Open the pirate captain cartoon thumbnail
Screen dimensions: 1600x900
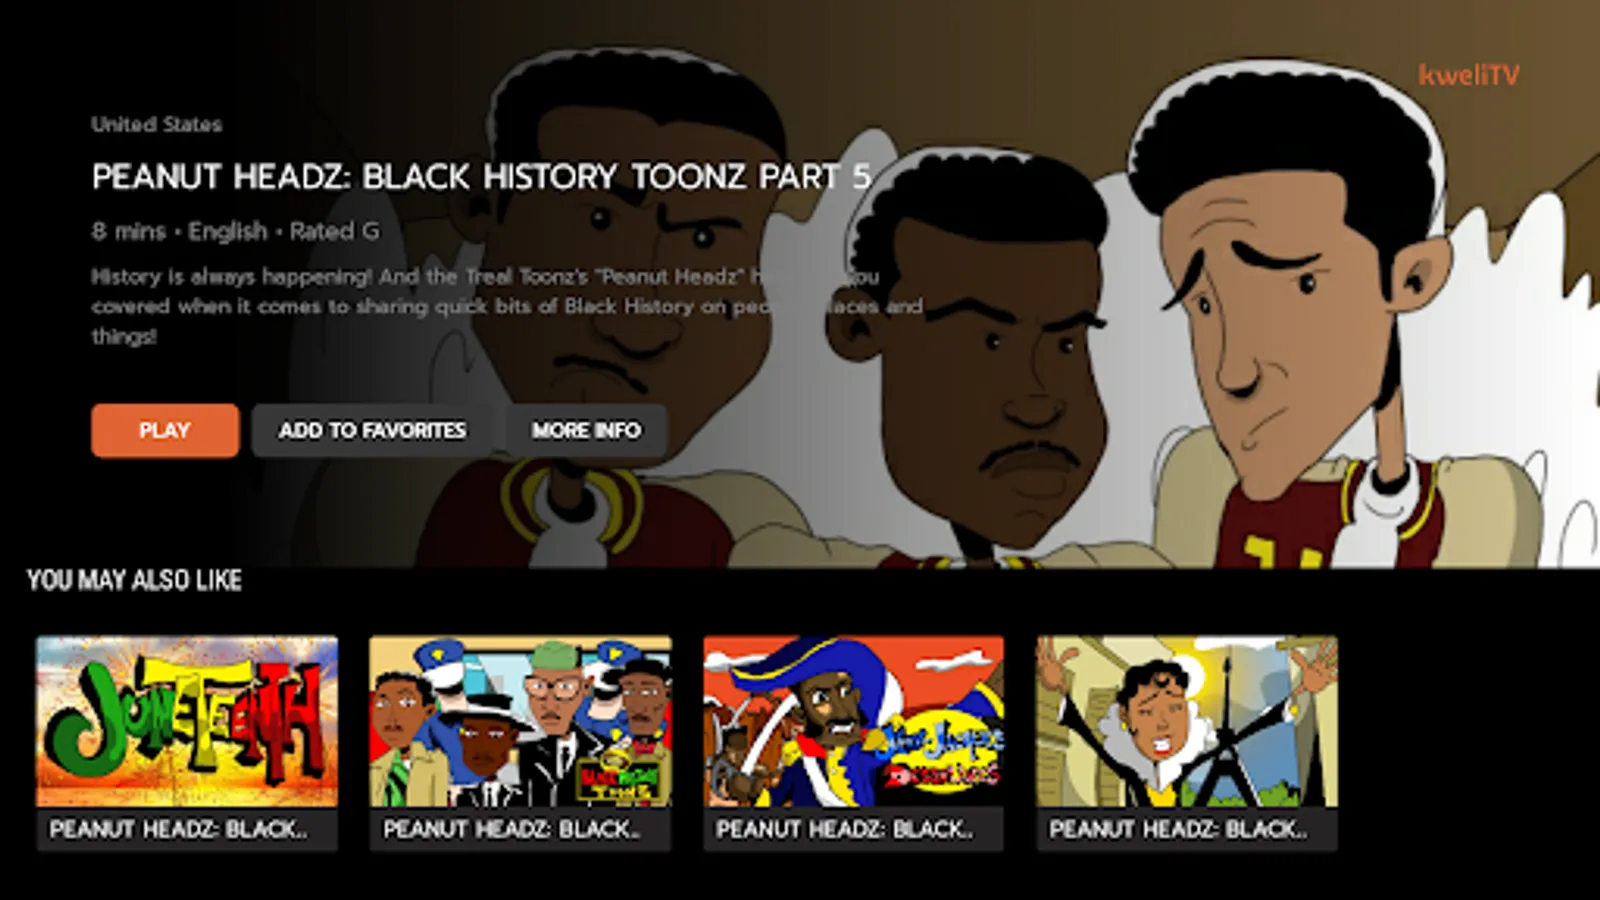pyautogui.click(x=853, y=721)
